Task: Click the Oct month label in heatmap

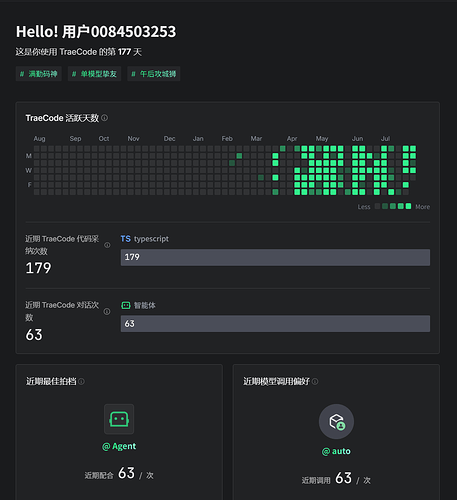Action: [104, 139]
